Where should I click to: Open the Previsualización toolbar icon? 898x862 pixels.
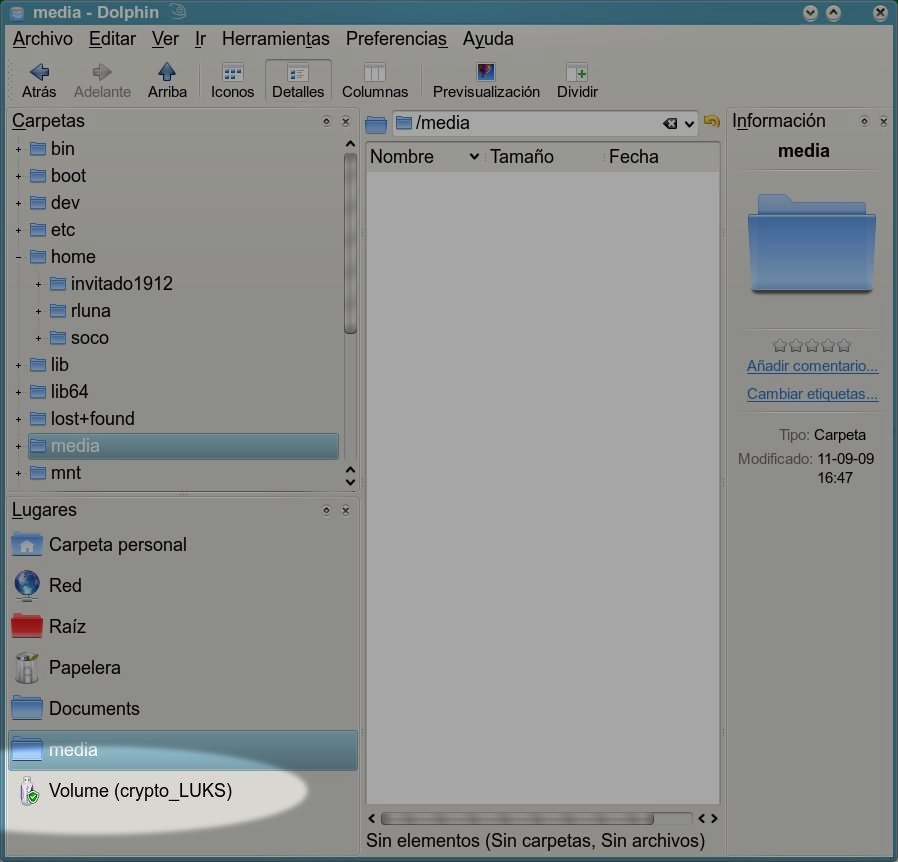pyautogui.click(x=486, y=72)
